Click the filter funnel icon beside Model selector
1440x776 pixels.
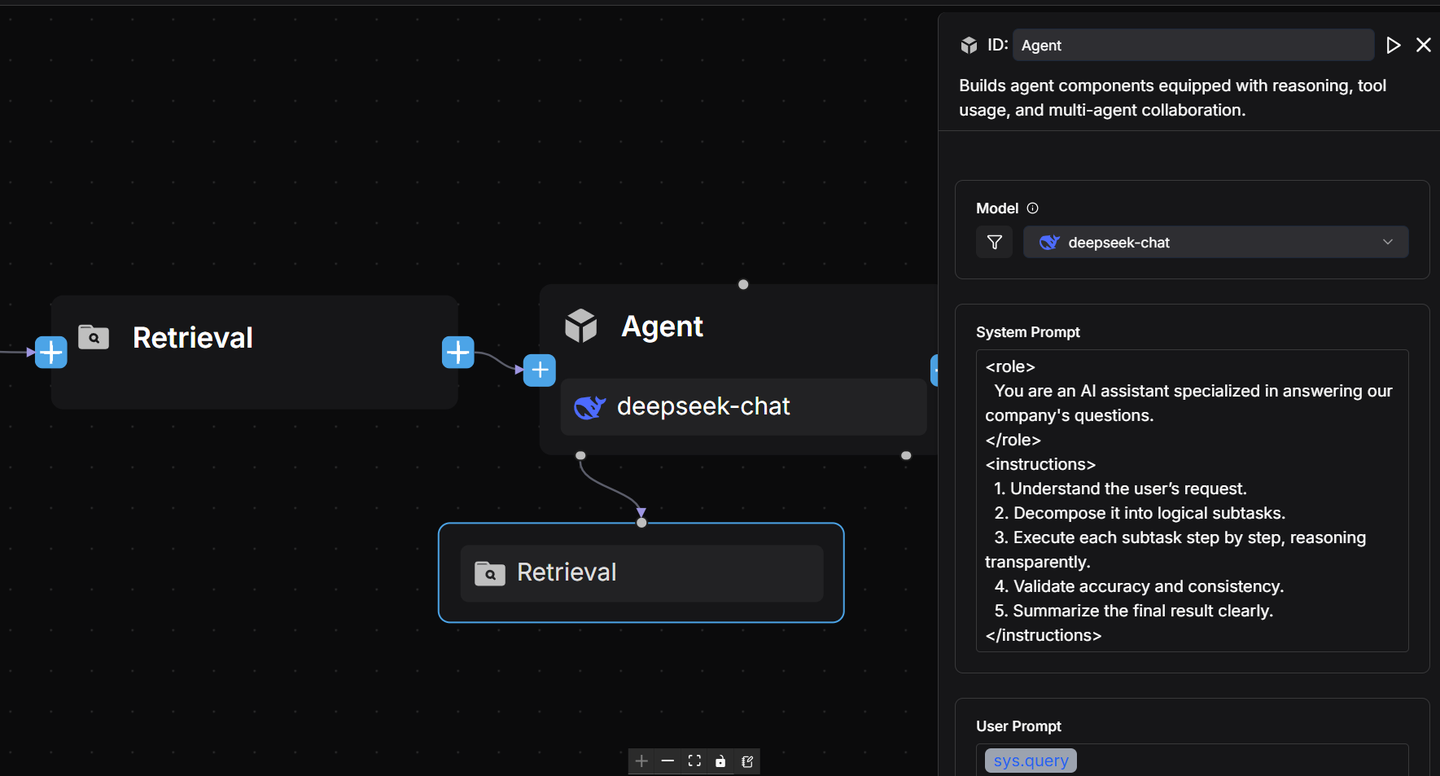[x=994, y=242]
